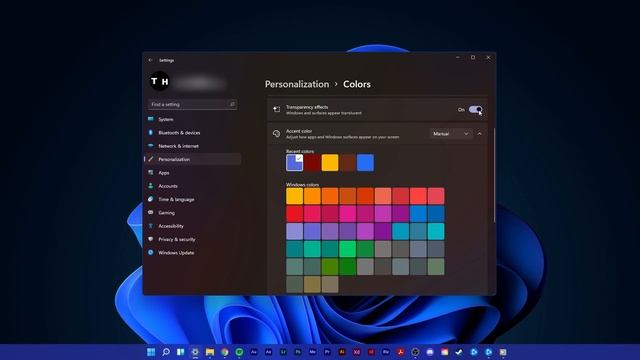Choose the pure red Windows color at row two start

click(x=294, y=213)
